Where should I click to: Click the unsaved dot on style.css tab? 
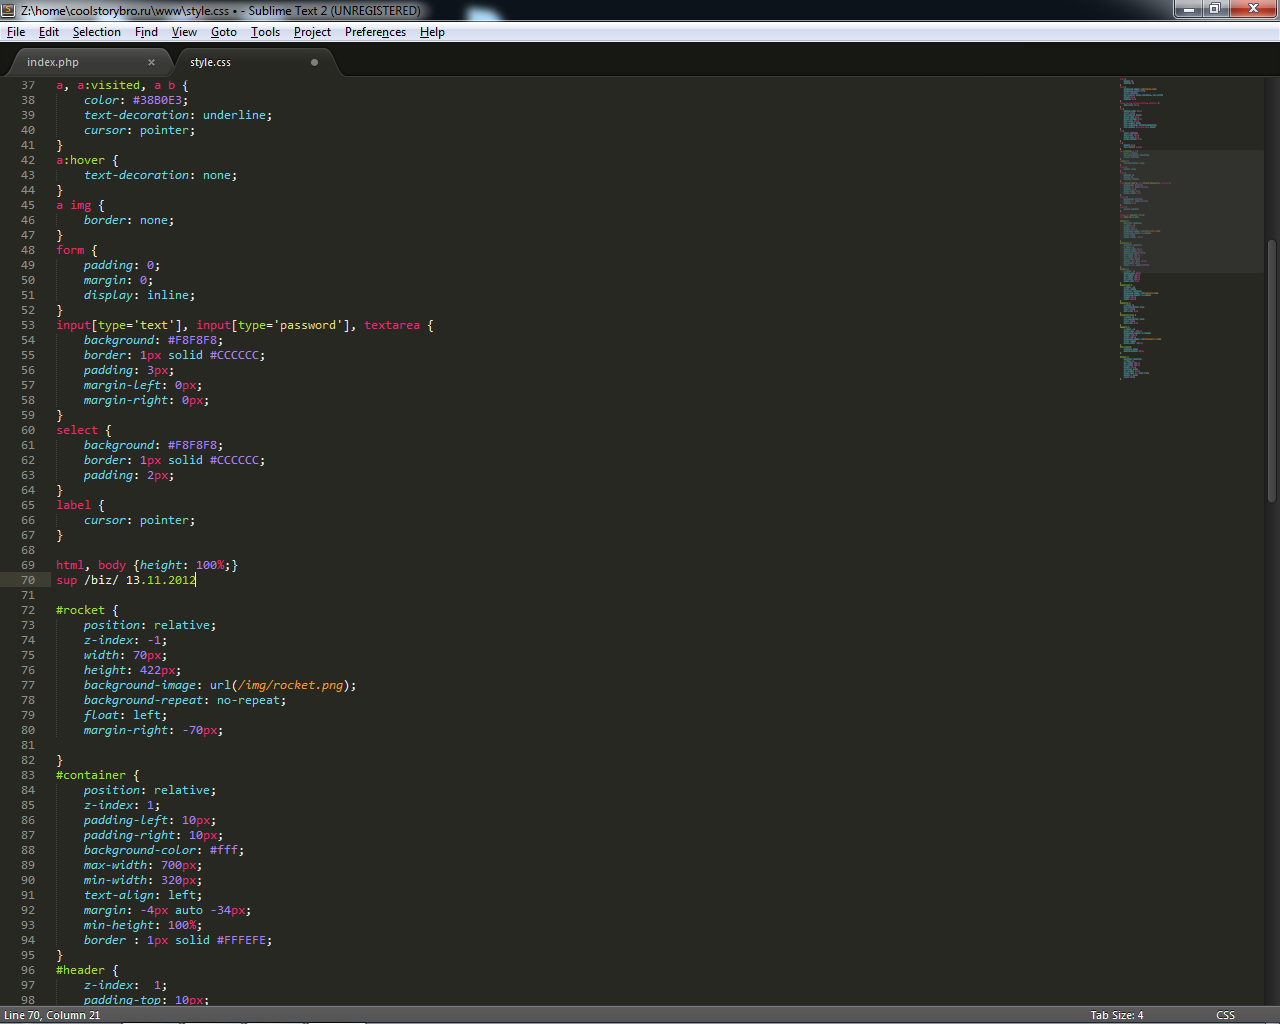point(314,62)
